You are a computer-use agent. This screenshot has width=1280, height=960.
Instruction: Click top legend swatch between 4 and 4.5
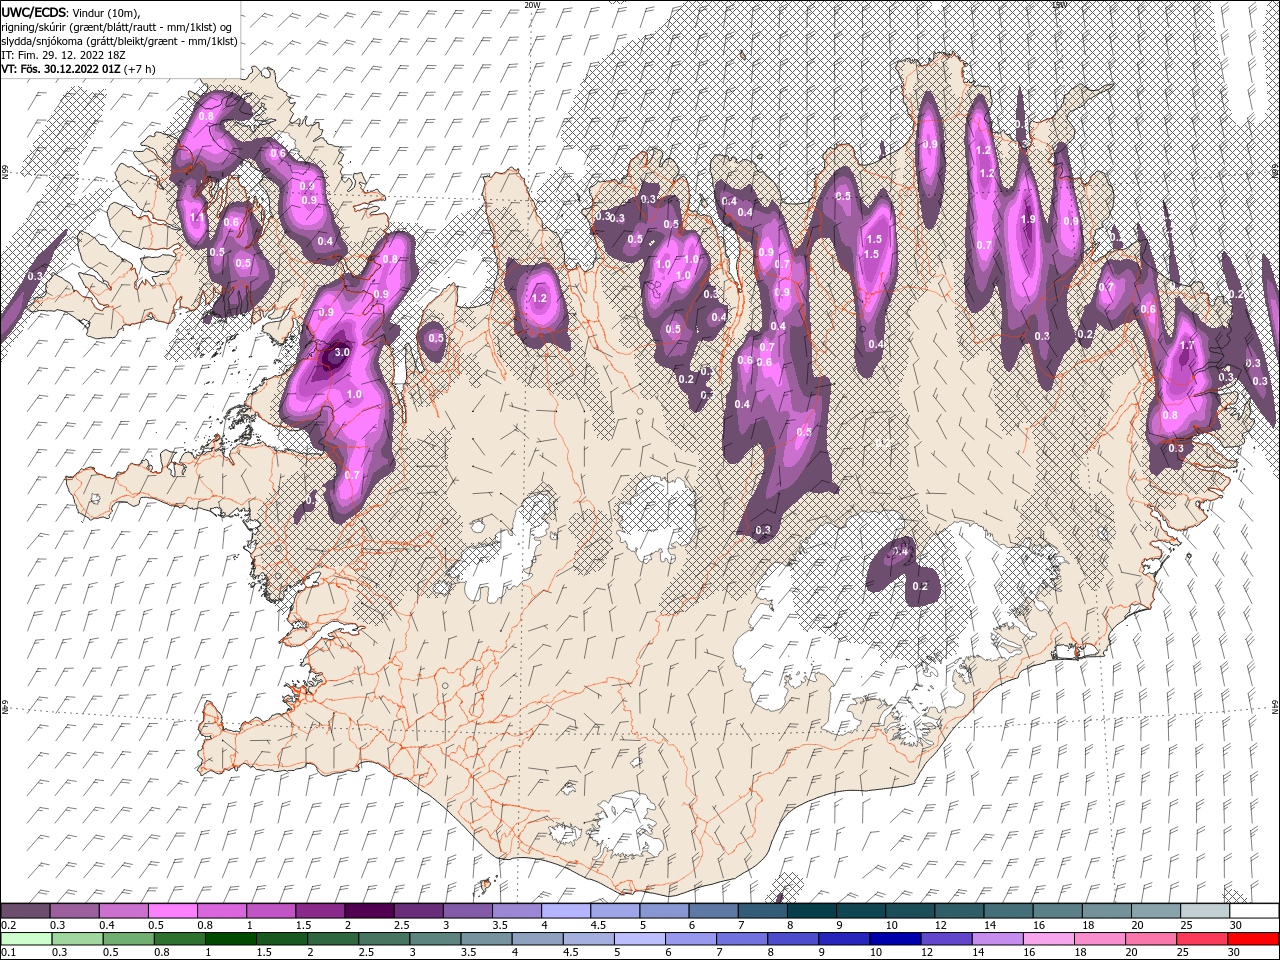coord(565,911)
